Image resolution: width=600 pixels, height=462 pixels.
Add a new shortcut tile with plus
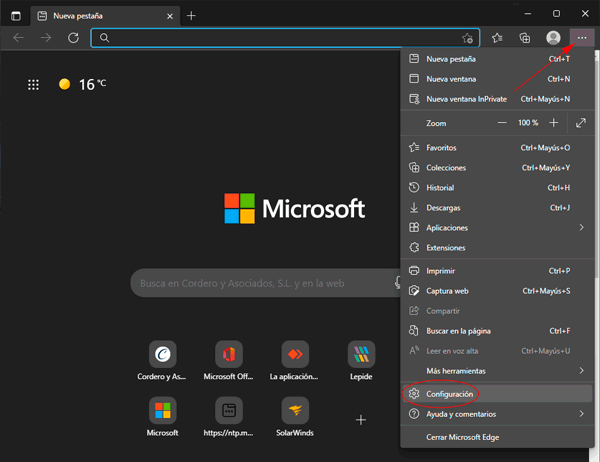(x=360, y=420)
